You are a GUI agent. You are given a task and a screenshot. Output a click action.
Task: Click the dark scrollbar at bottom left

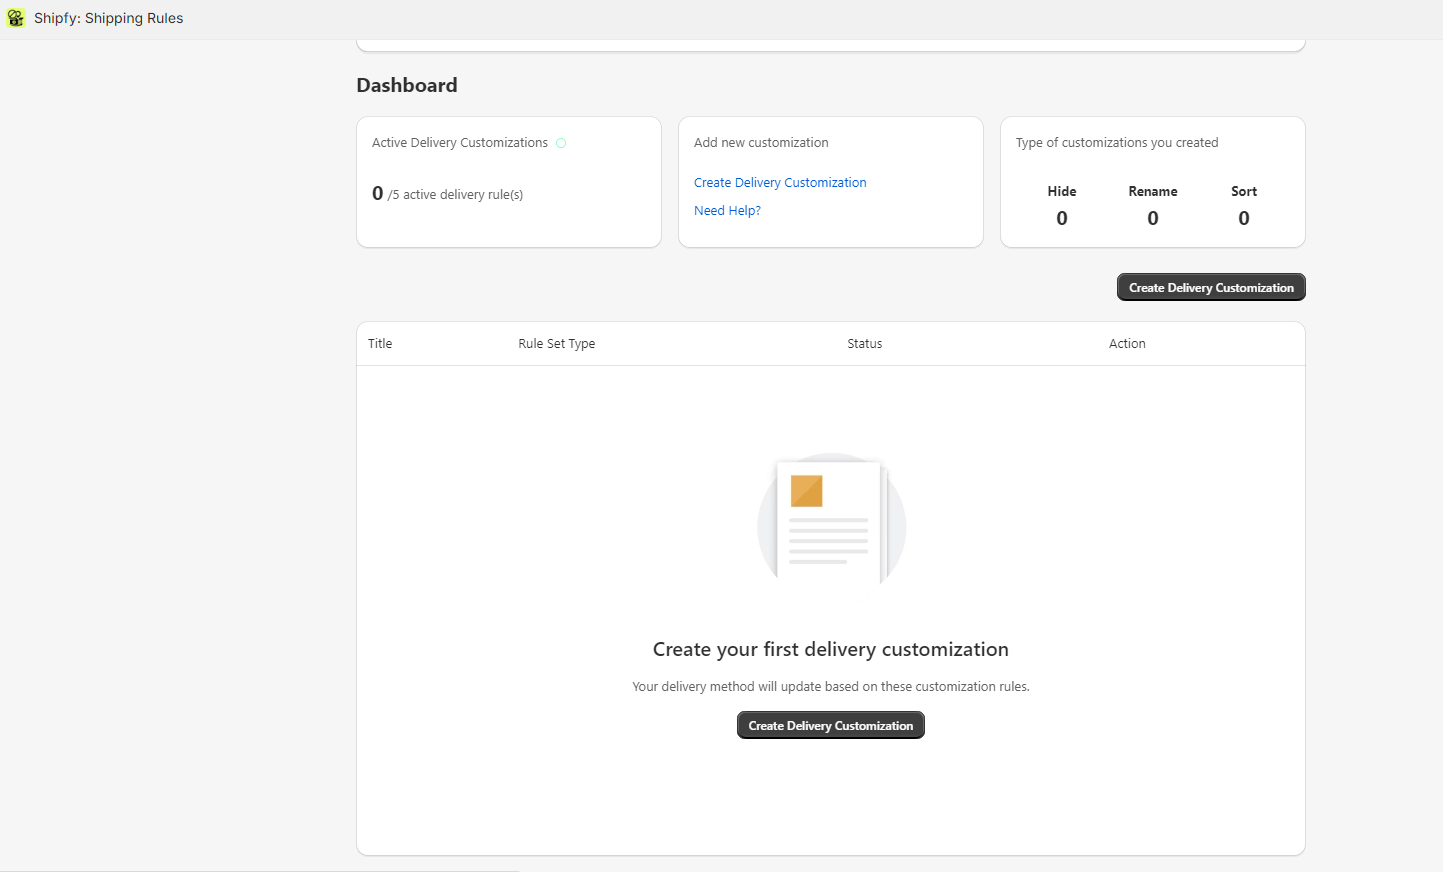tap(260, 869)
